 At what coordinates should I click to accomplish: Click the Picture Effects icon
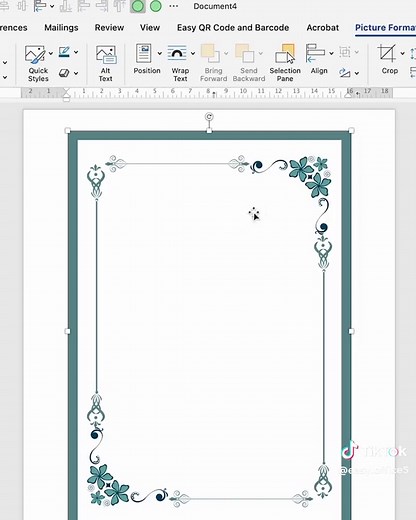coord(64,73)
